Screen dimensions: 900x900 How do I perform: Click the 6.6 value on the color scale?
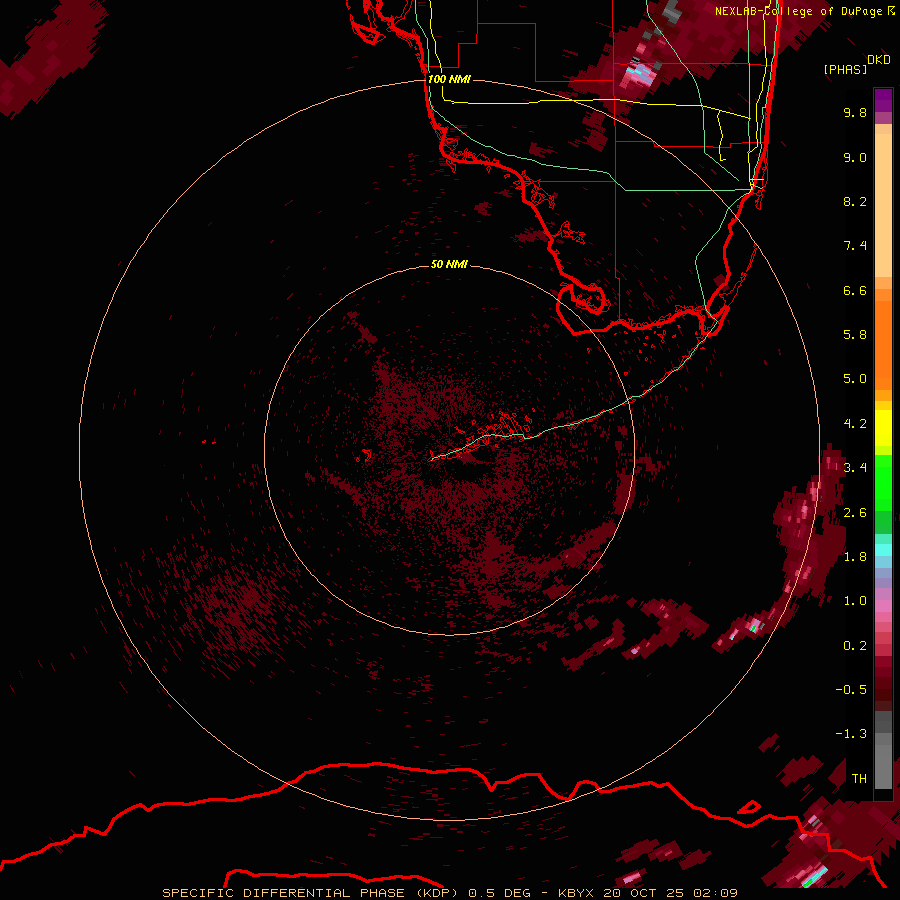tap(855, 290)
